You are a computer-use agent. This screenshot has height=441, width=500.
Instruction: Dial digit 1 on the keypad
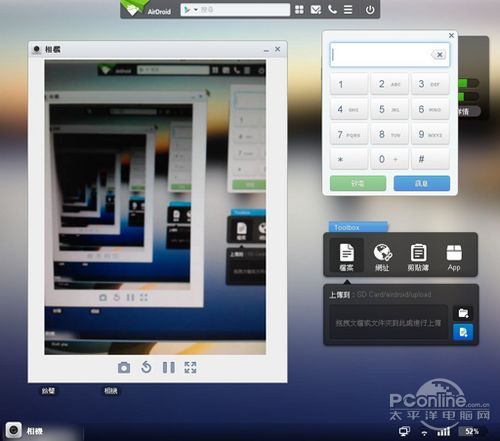click(x=349, y=84)
